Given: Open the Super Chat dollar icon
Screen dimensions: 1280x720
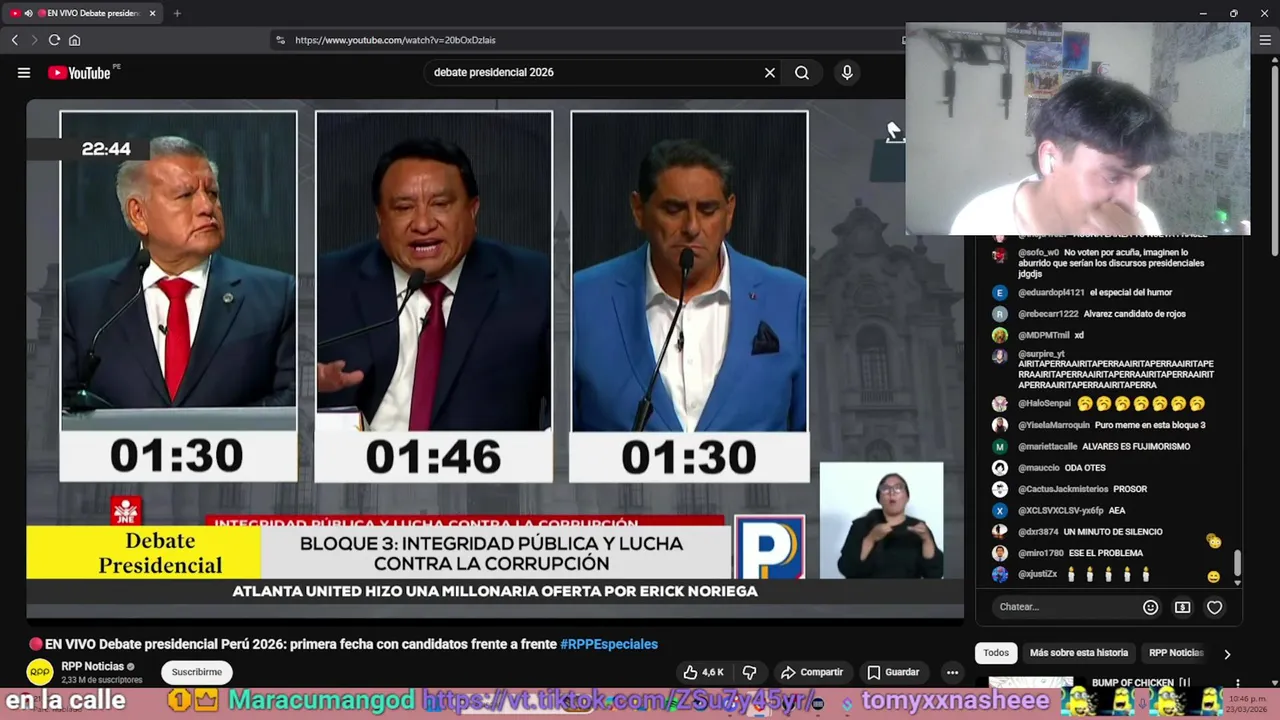Looking at the screenshot, I should (1182, 607).
